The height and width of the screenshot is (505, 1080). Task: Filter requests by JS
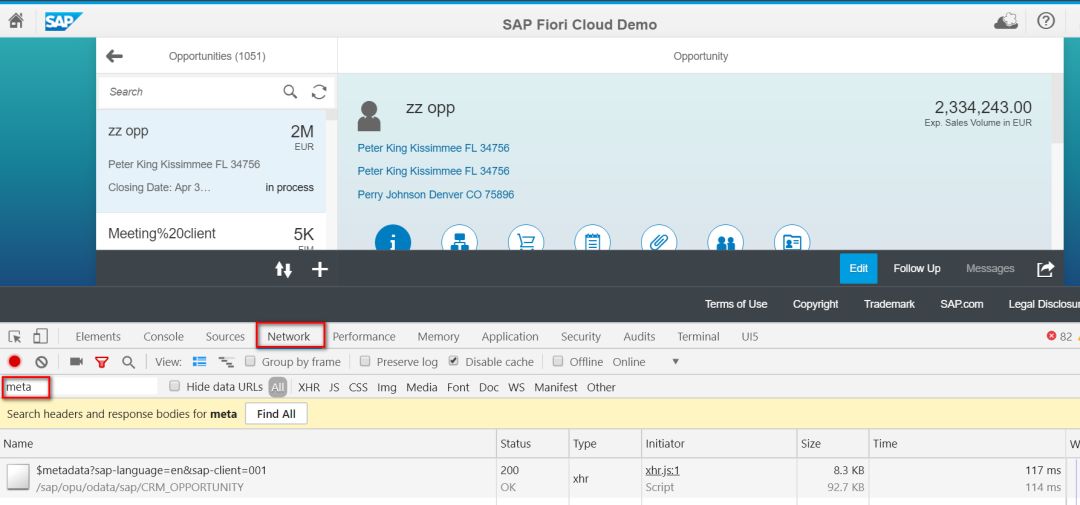334,387
